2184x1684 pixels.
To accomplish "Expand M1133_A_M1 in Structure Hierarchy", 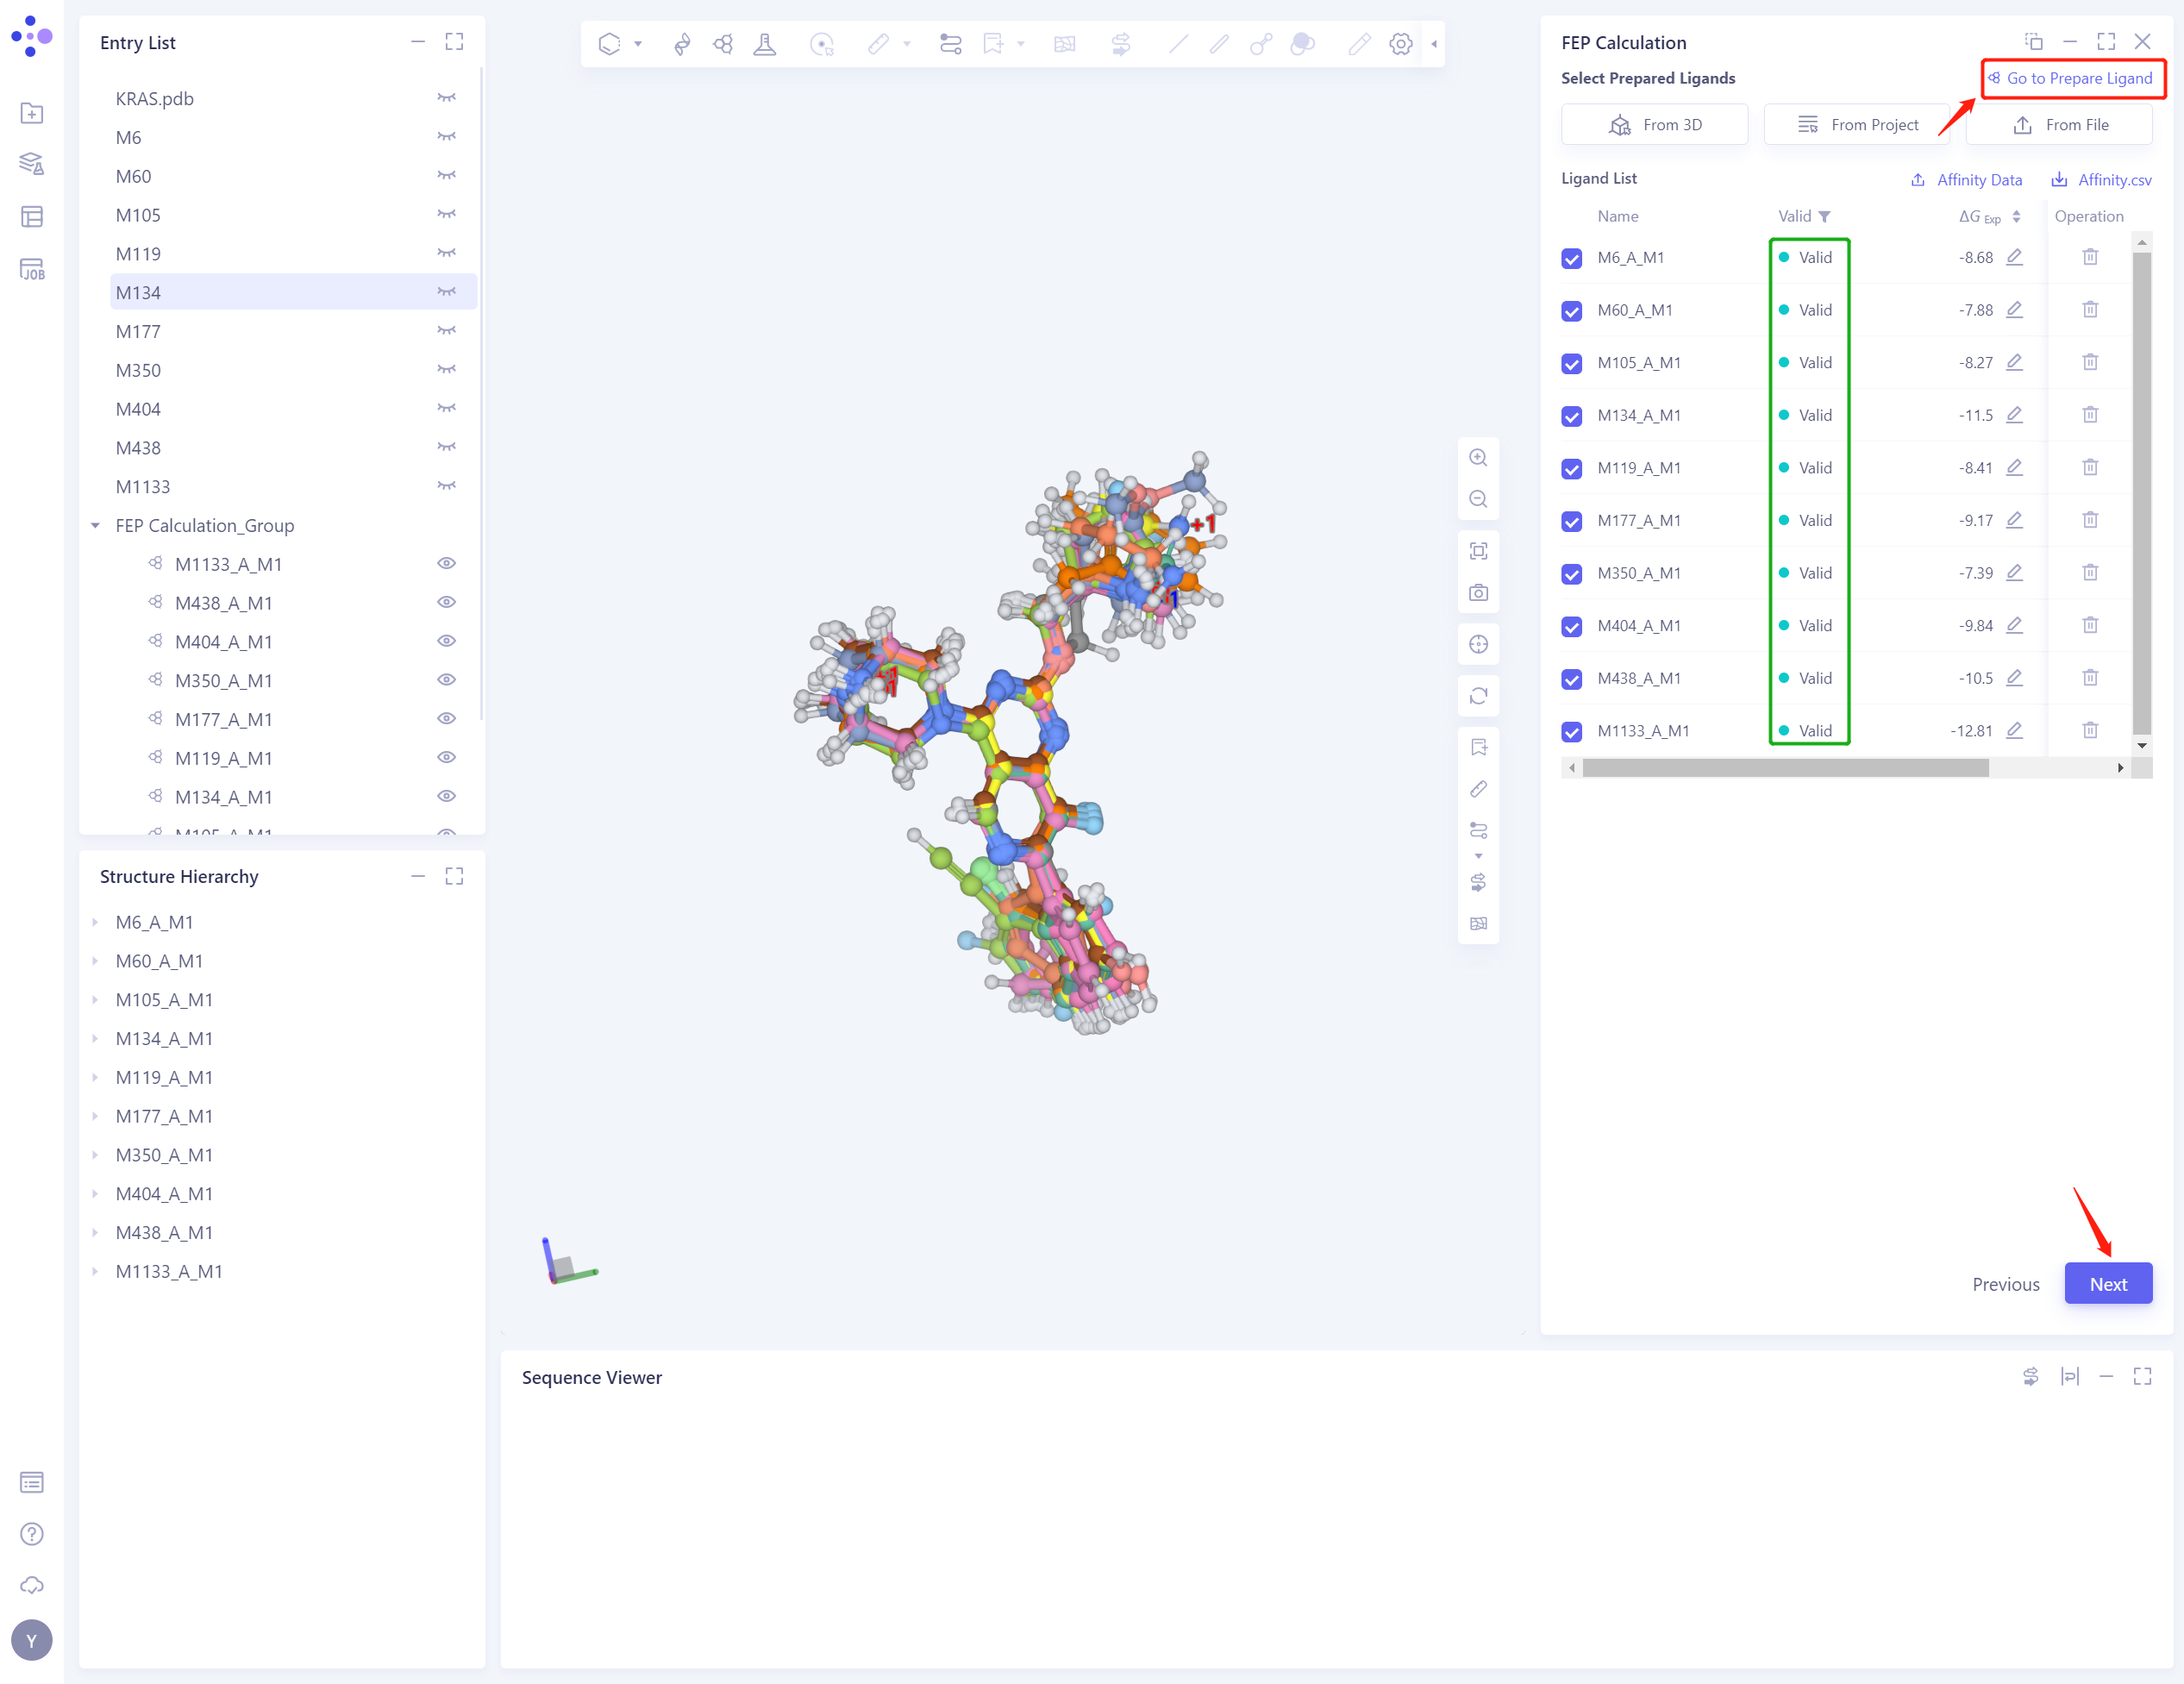I will (x=95, y=1272).
